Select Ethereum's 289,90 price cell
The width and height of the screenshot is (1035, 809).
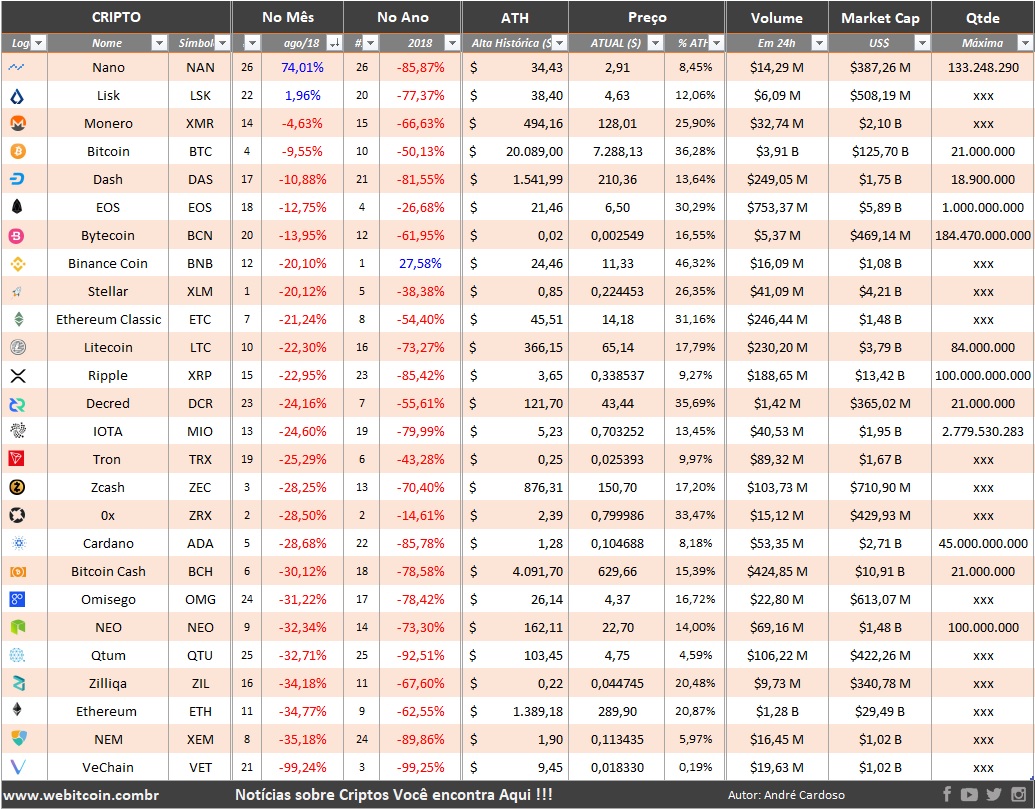click(617, 711)
